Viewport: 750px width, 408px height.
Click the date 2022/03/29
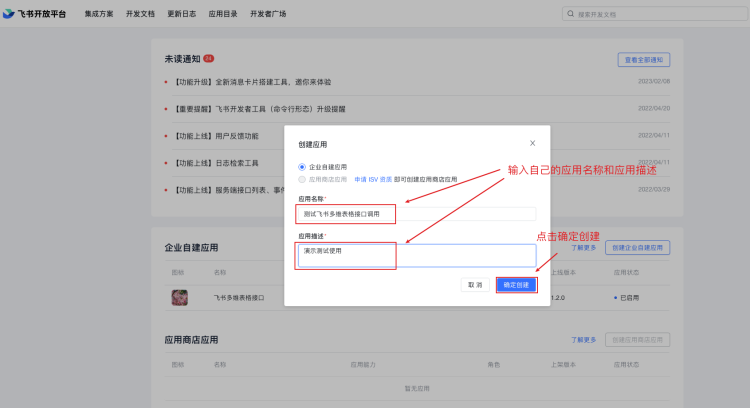click(654, 189)
